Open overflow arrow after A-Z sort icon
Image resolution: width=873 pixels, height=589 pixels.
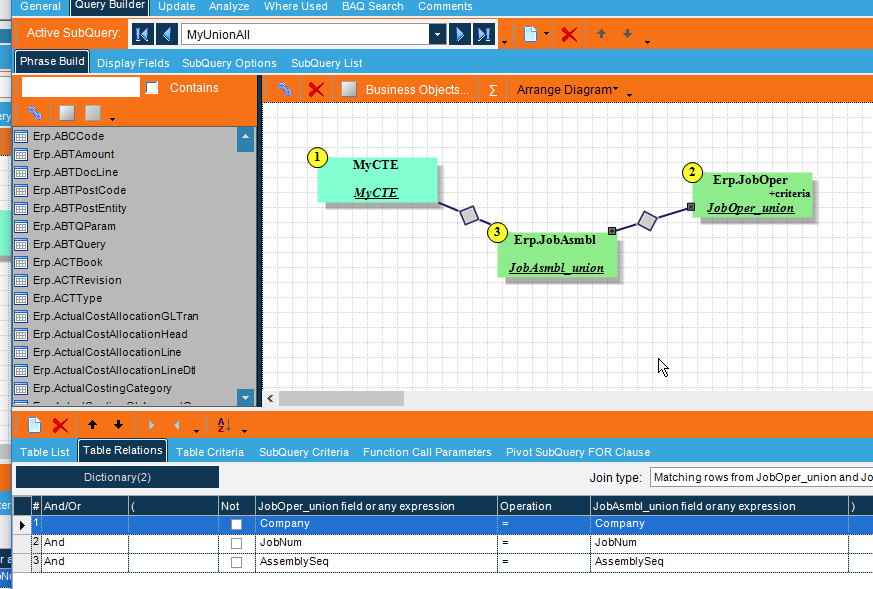244,430
